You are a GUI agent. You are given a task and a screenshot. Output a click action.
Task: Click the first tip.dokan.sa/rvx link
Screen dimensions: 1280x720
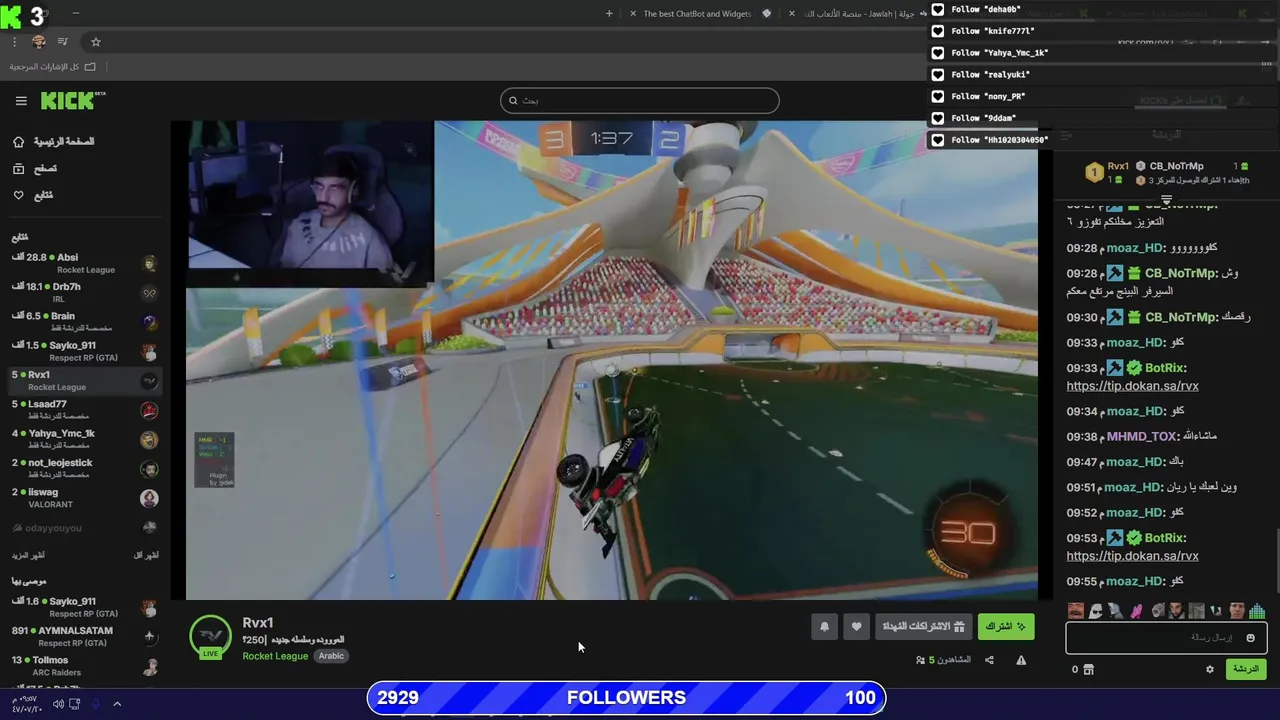tap(1132, 386)
